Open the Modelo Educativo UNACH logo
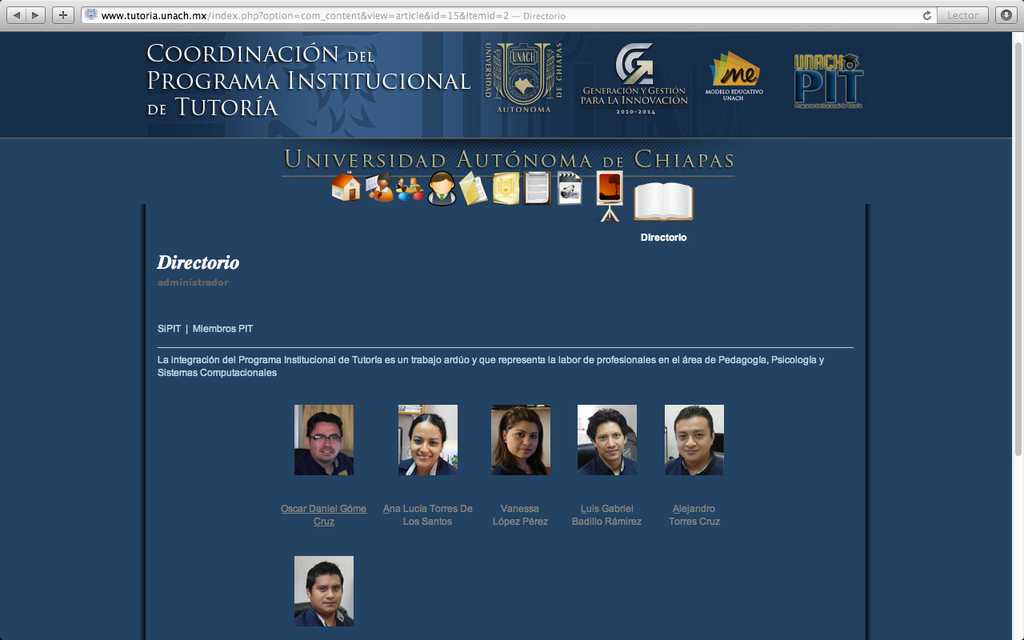Viewport: 1024px width, 640px height. [734, 76]
